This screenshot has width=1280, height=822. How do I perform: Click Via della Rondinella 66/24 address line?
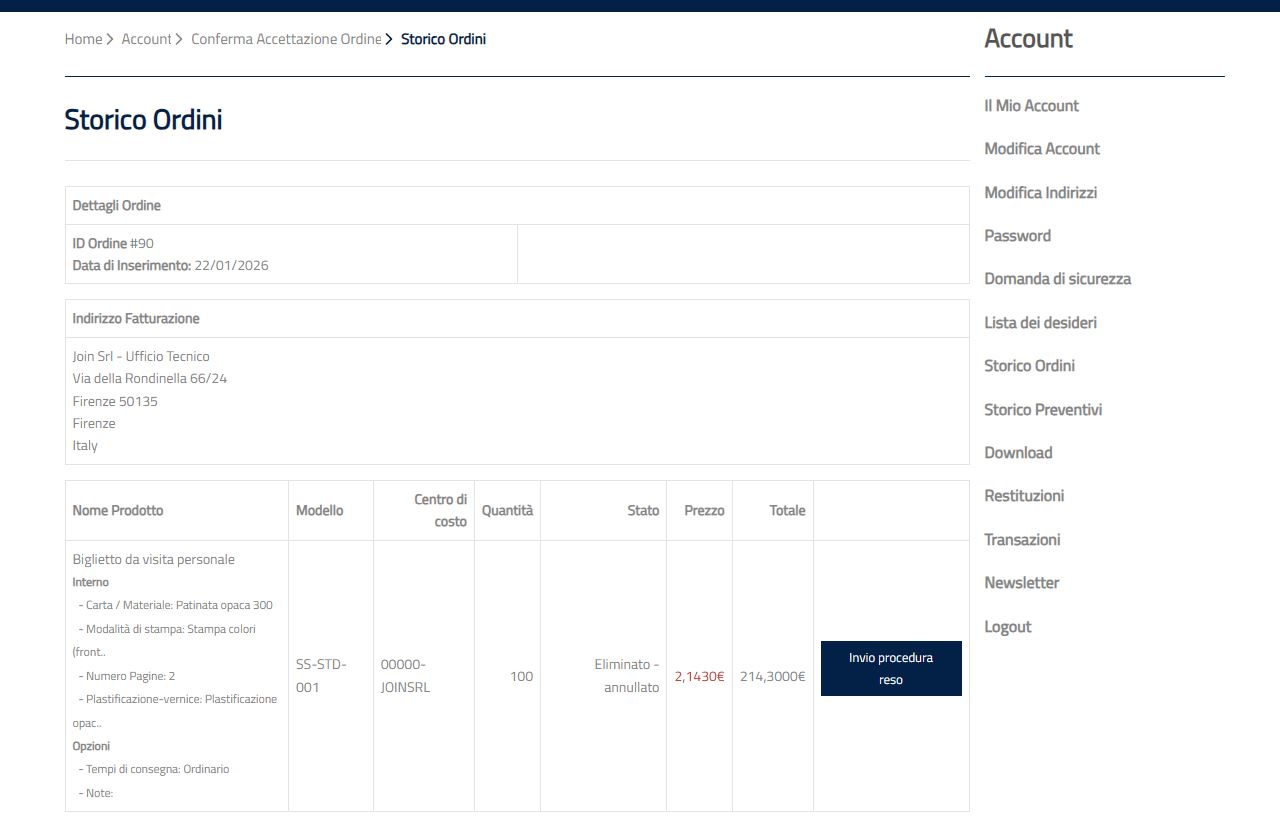[x=150, y=378]
